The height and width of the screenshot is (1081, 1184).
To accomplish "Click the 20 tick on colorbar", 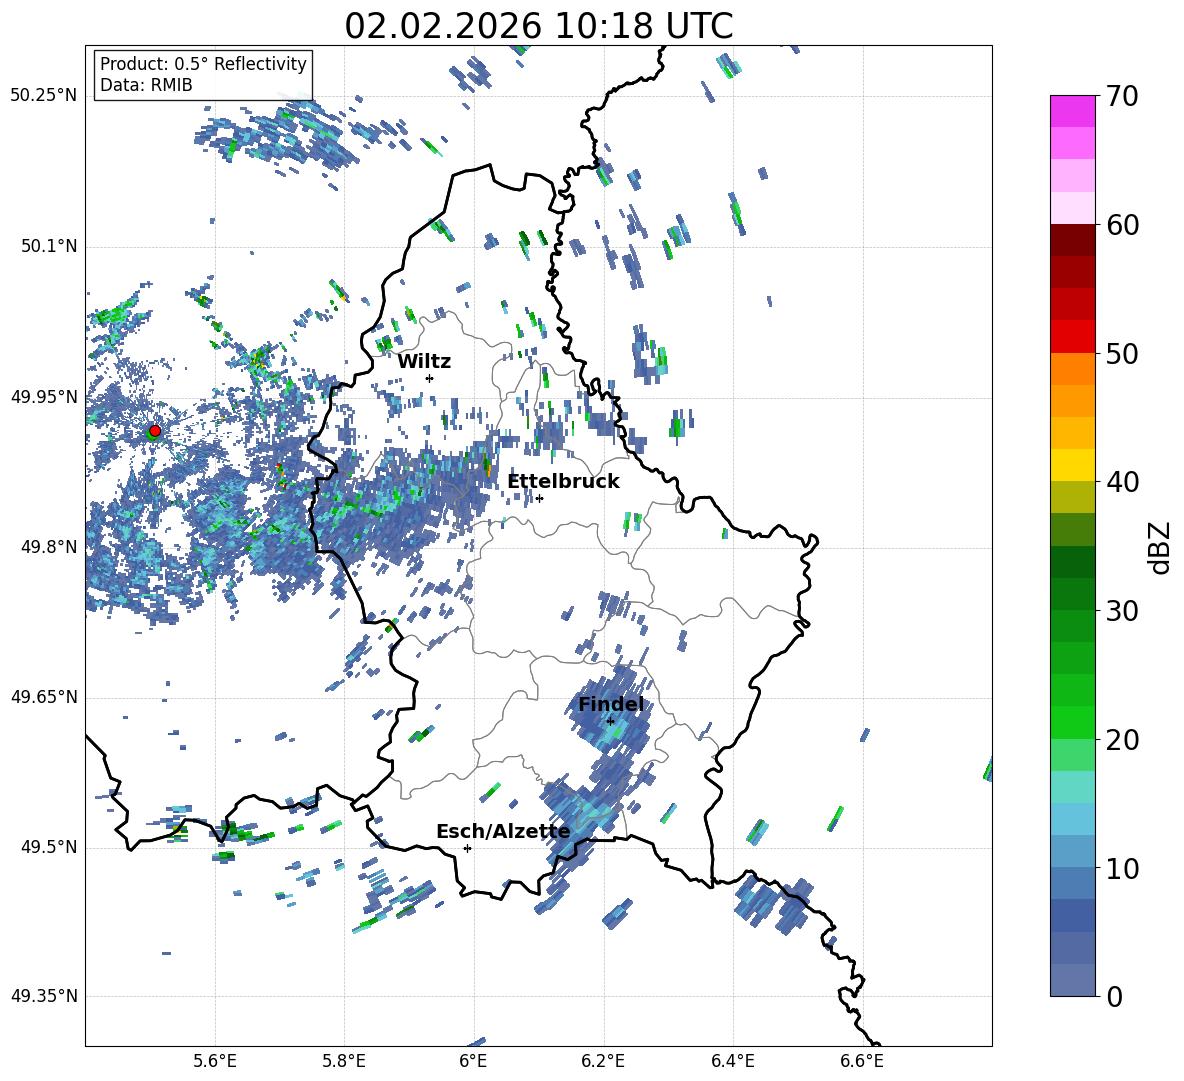I will point(1123,740).
